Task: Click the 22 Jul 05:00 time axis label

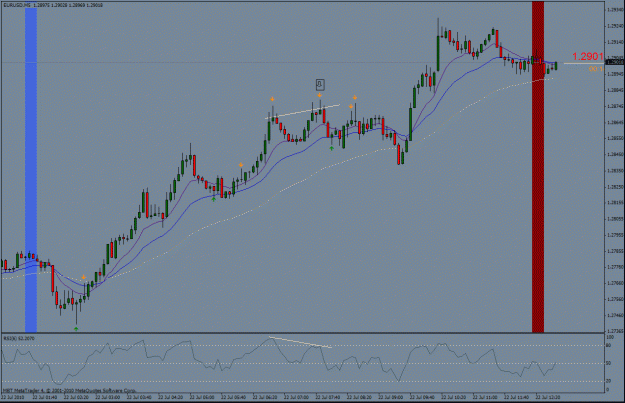Action: pyautogui.click(x=202, y=397)
